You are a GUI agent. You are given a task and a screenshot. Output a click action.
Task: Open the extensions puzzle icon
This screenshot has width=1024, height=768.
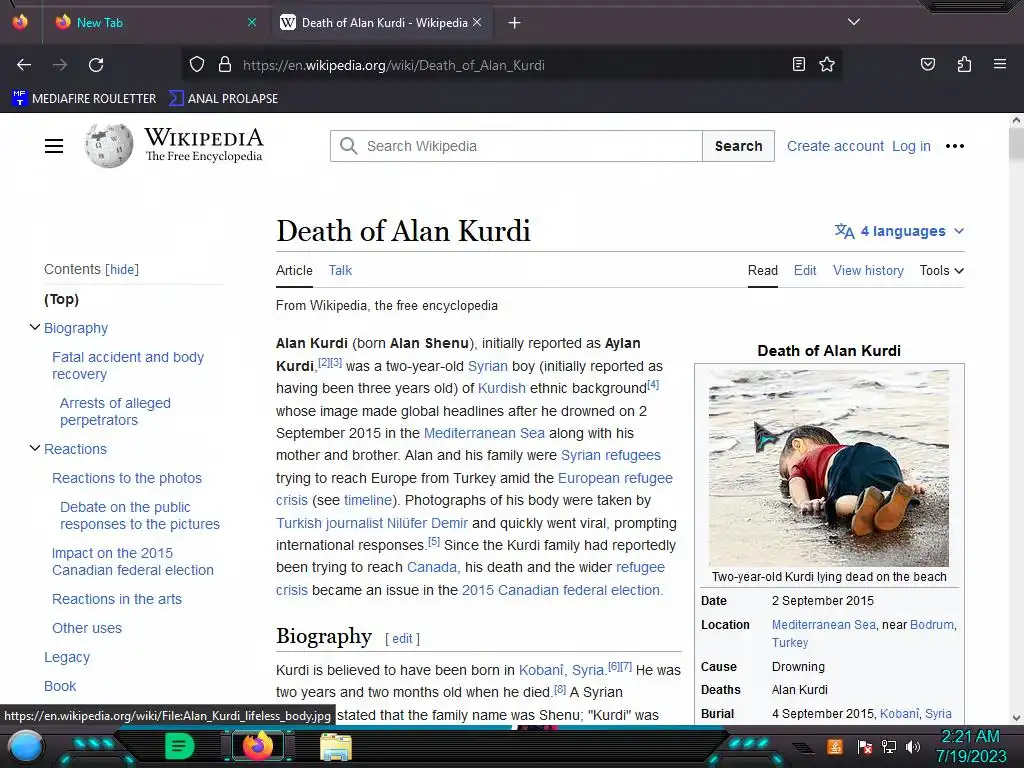click(964, 64)
